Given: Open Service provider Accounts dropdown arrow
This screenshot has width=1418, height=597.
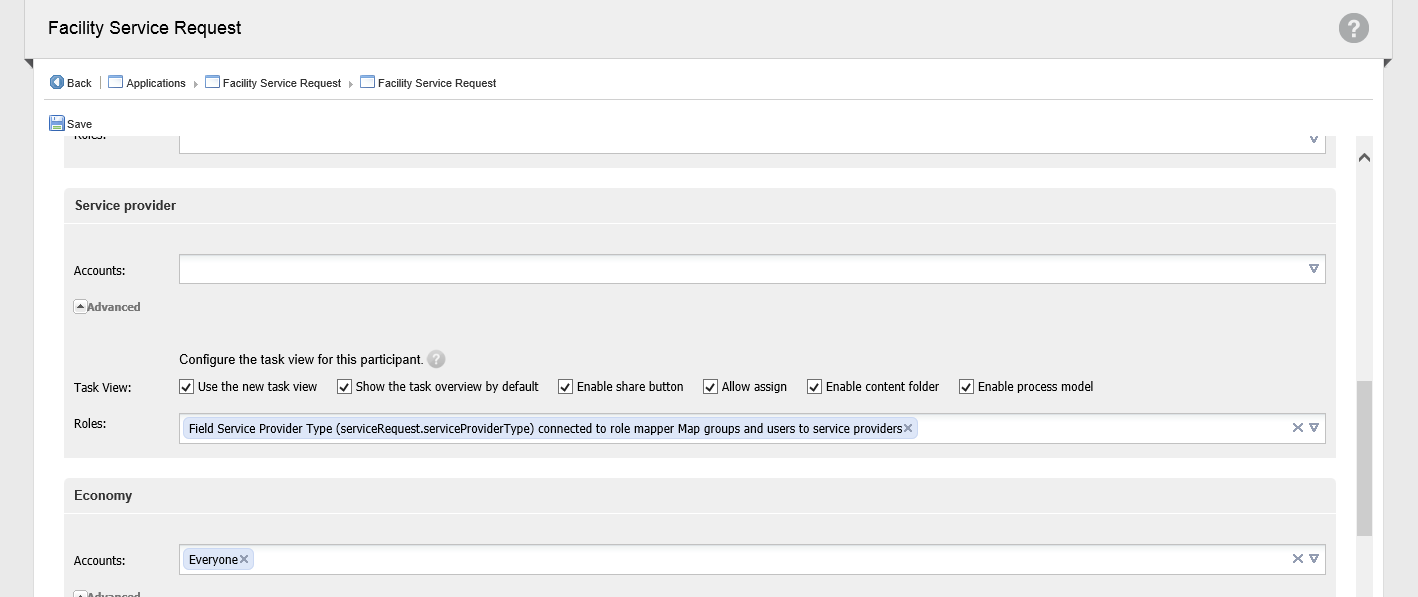Looking at the screenshot, I should [x=1314, y=269].
